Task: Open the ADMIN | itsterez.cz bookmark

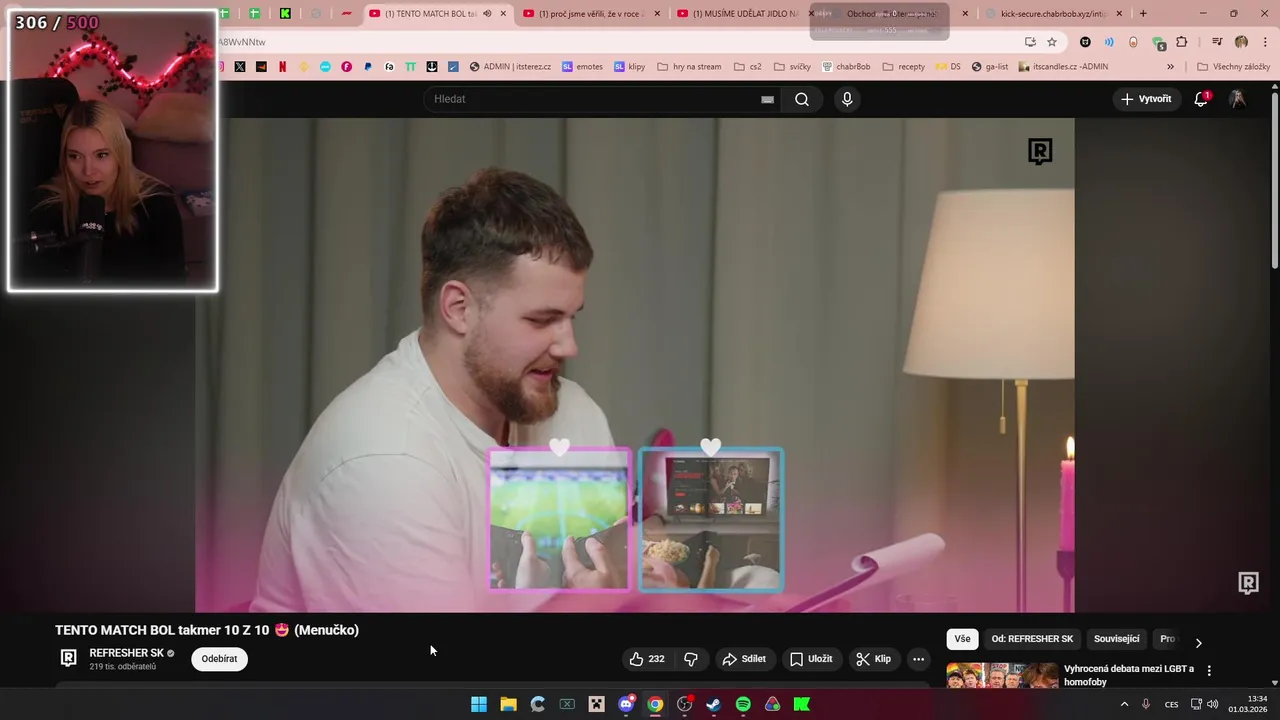Action: pyautogui.click(x=510, y=67)
